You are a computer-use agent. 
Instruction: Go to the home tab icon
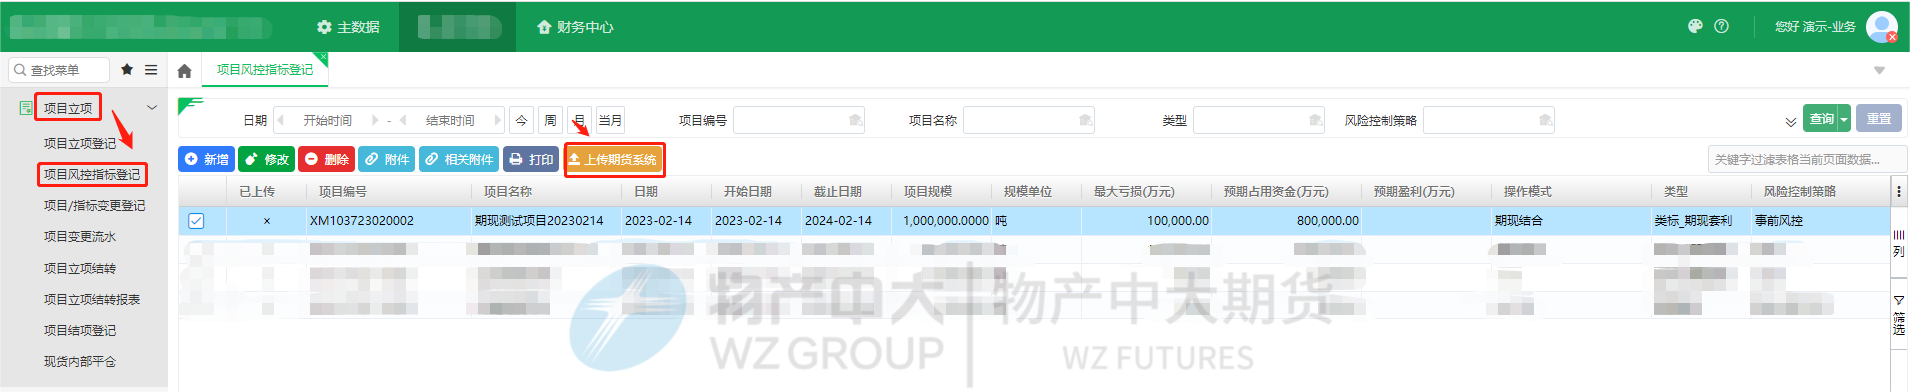(184, 71)
